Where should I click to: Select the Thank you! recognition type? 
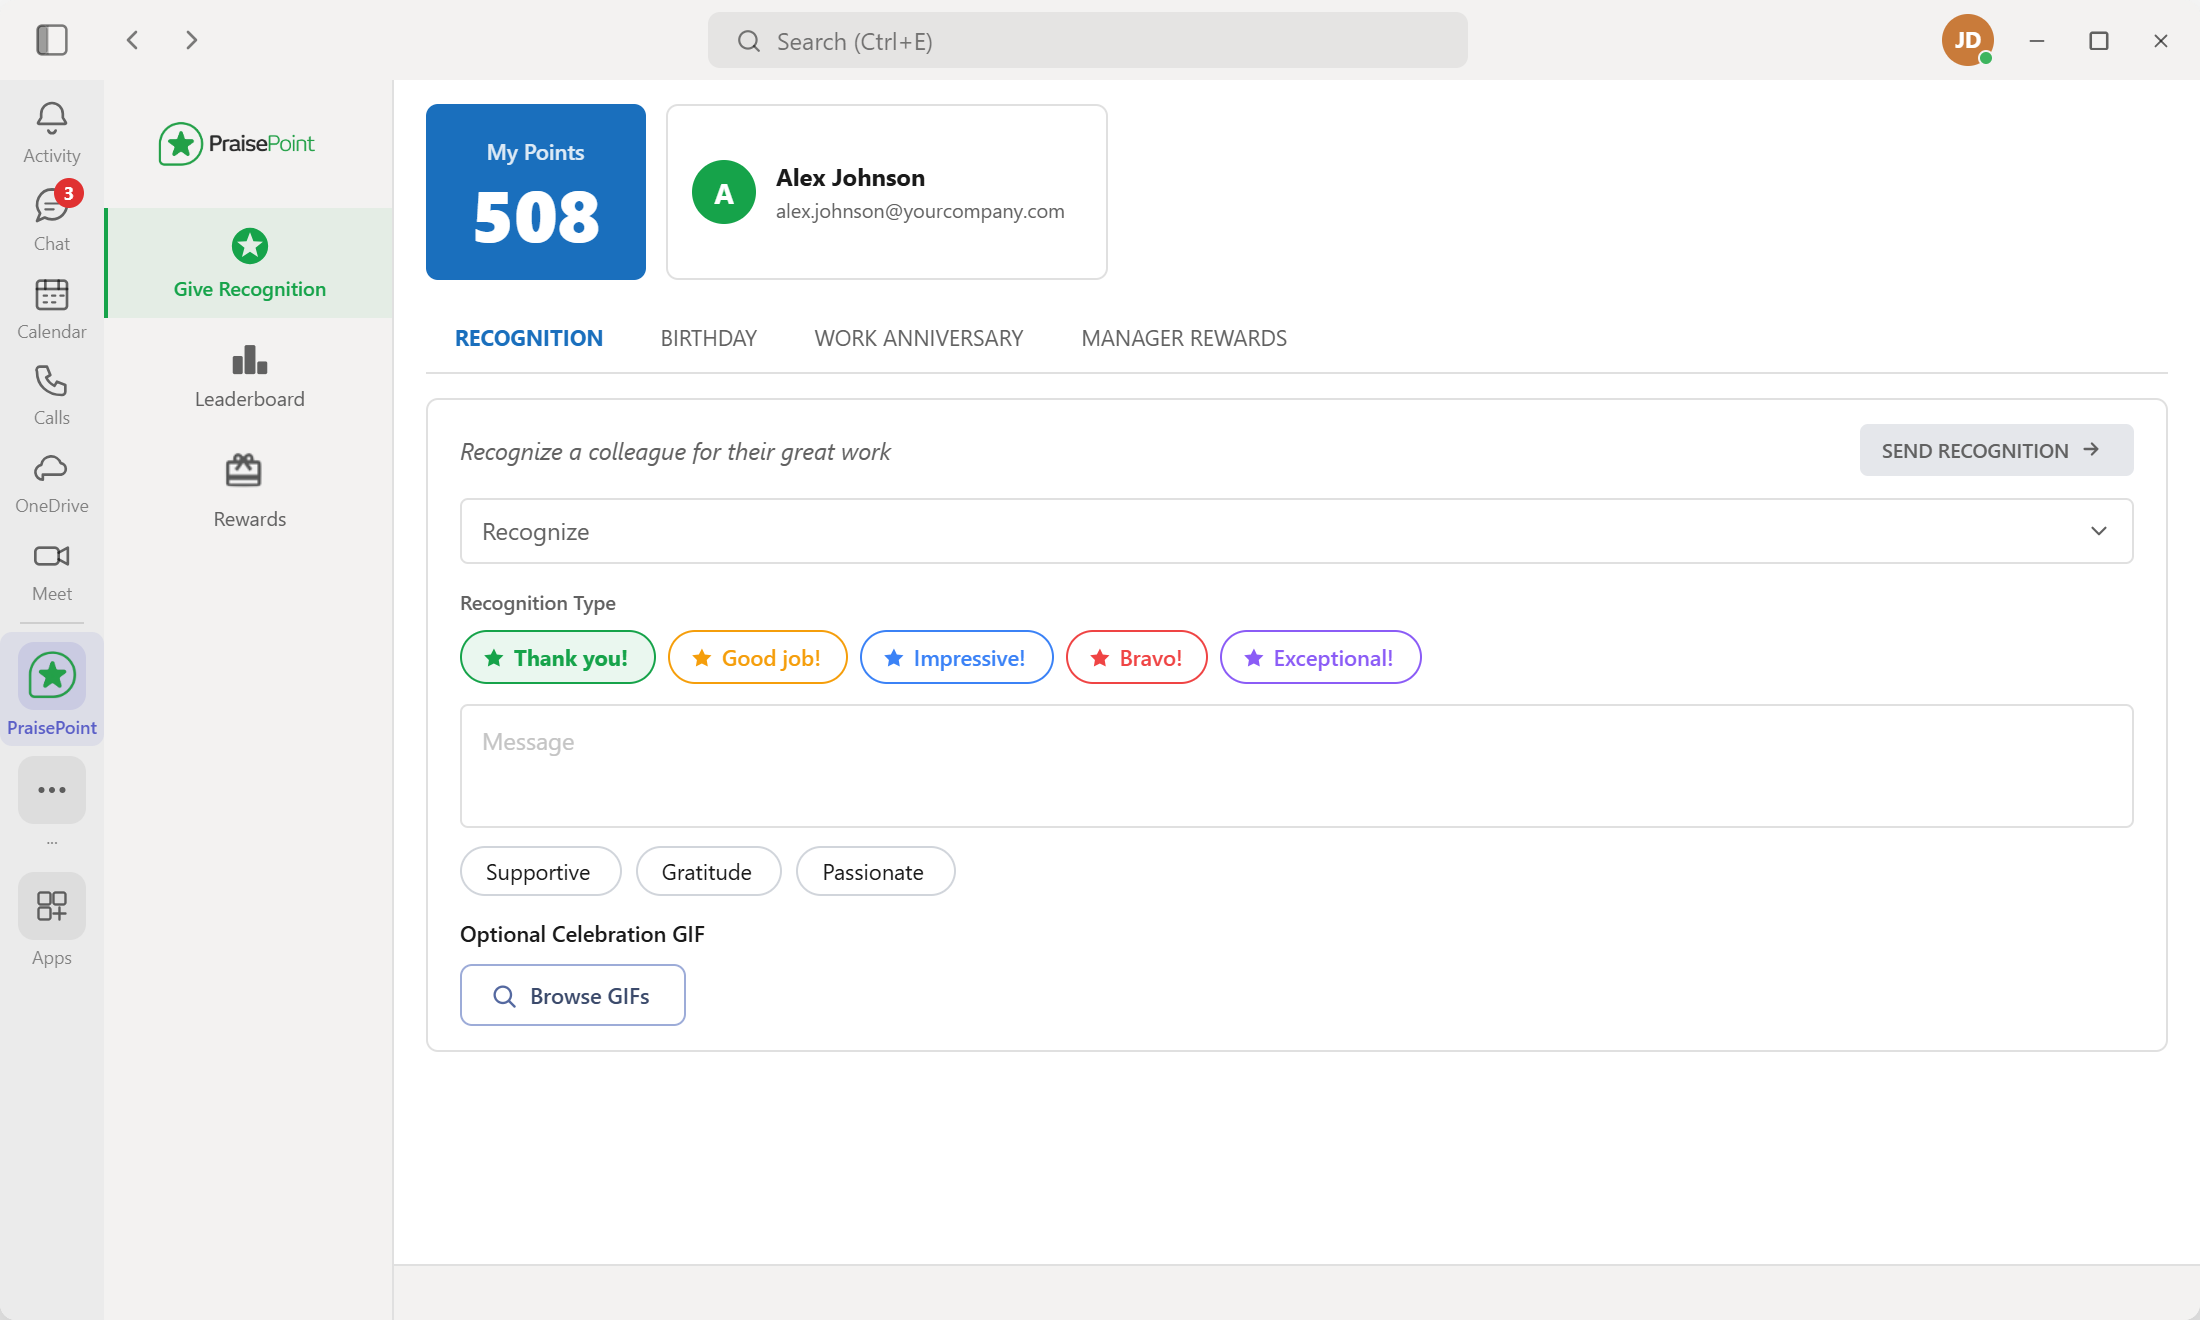click(x=558, y=657)
